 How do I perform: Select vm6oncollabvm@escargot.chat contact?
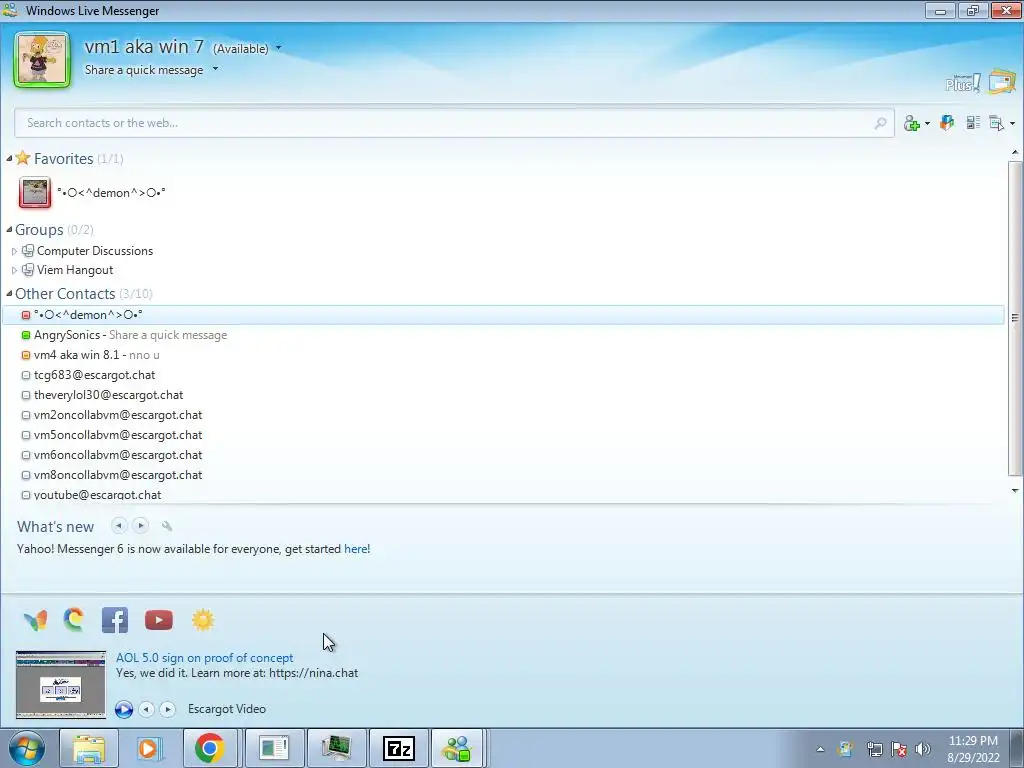(x=118, y=455)
